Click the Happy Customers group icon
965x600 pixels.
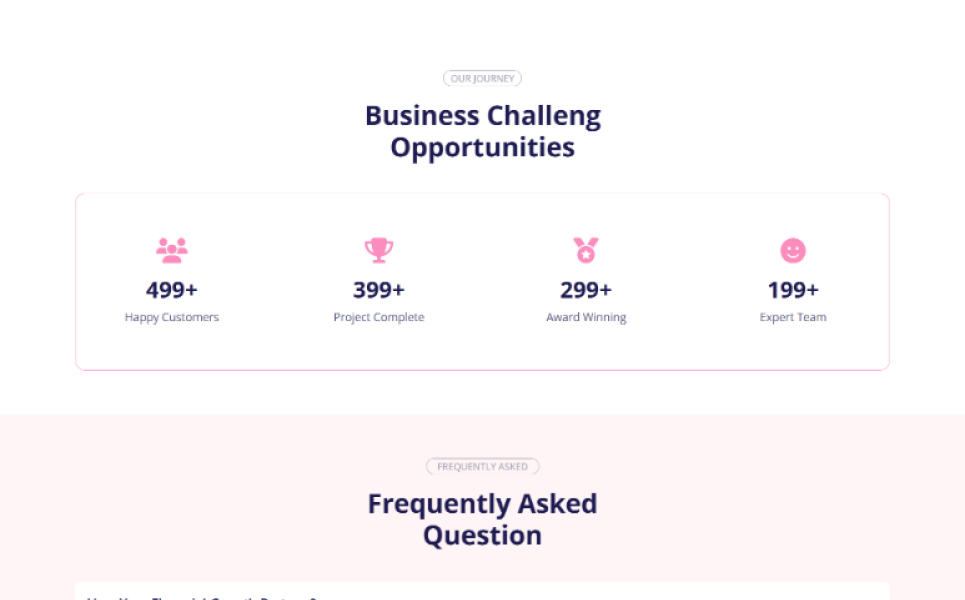coord(172,250)
